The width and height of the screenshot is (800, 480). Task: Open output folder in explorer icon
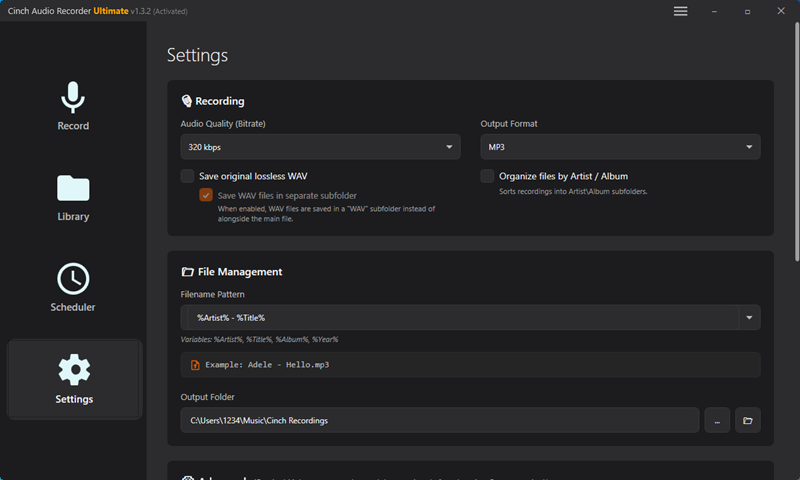[747, 420]
